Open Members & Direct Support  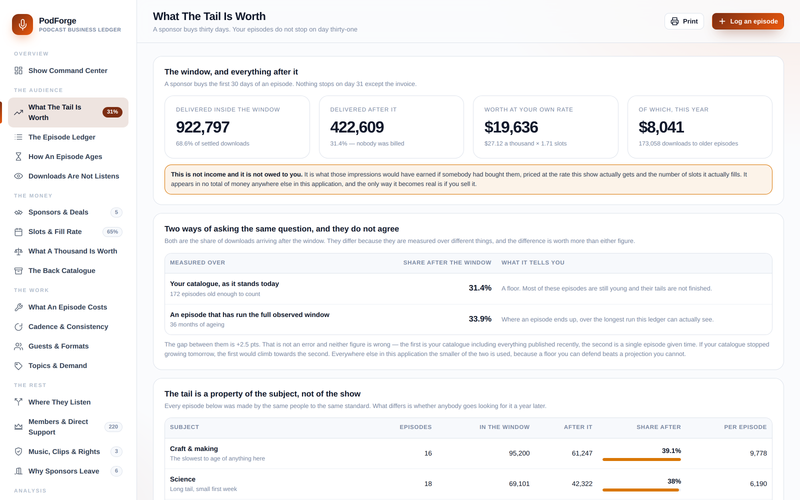[68, 427]
